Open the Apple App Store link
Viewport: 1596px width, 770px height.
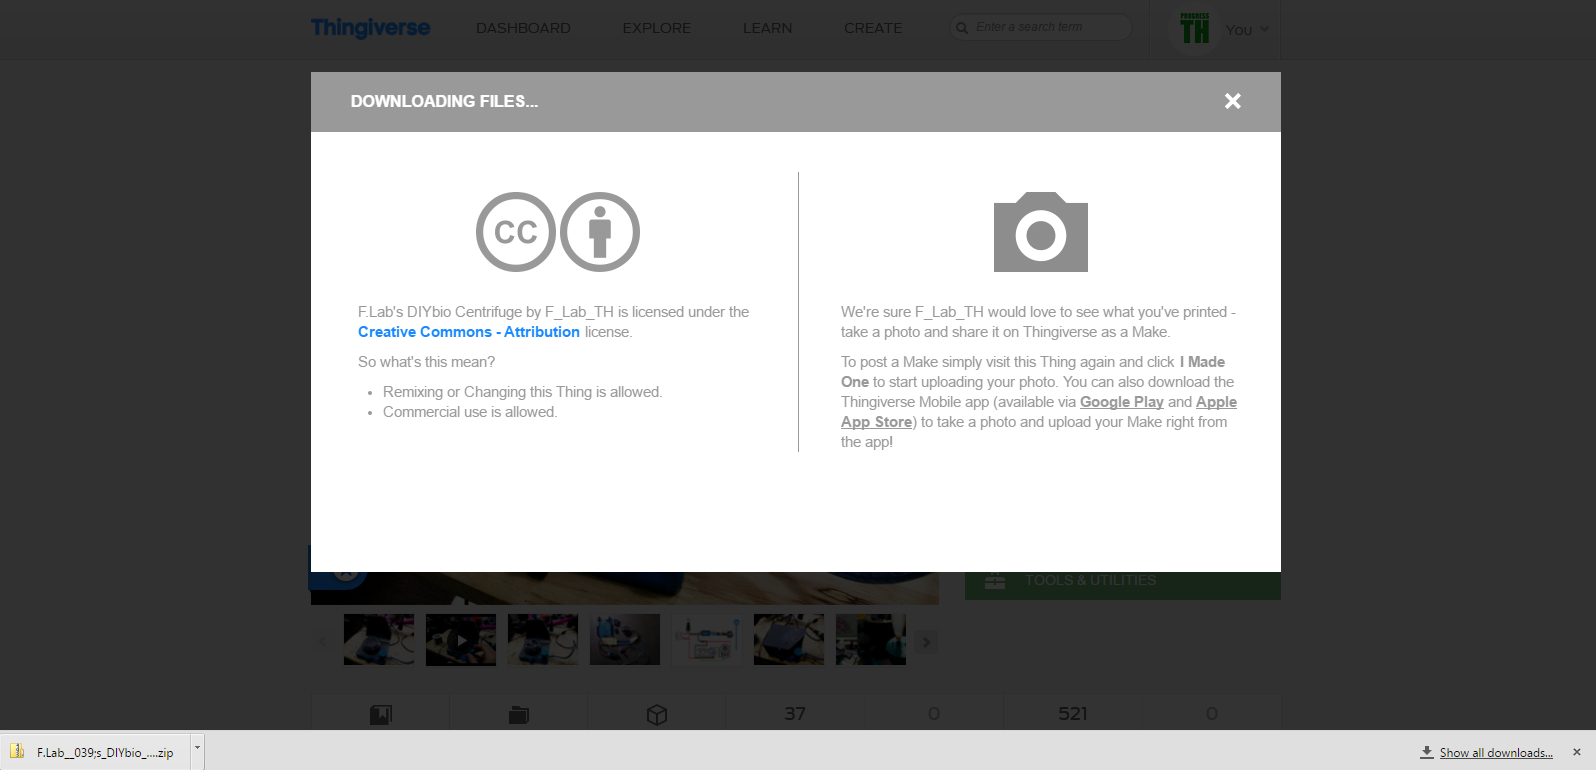[1039, 412]
